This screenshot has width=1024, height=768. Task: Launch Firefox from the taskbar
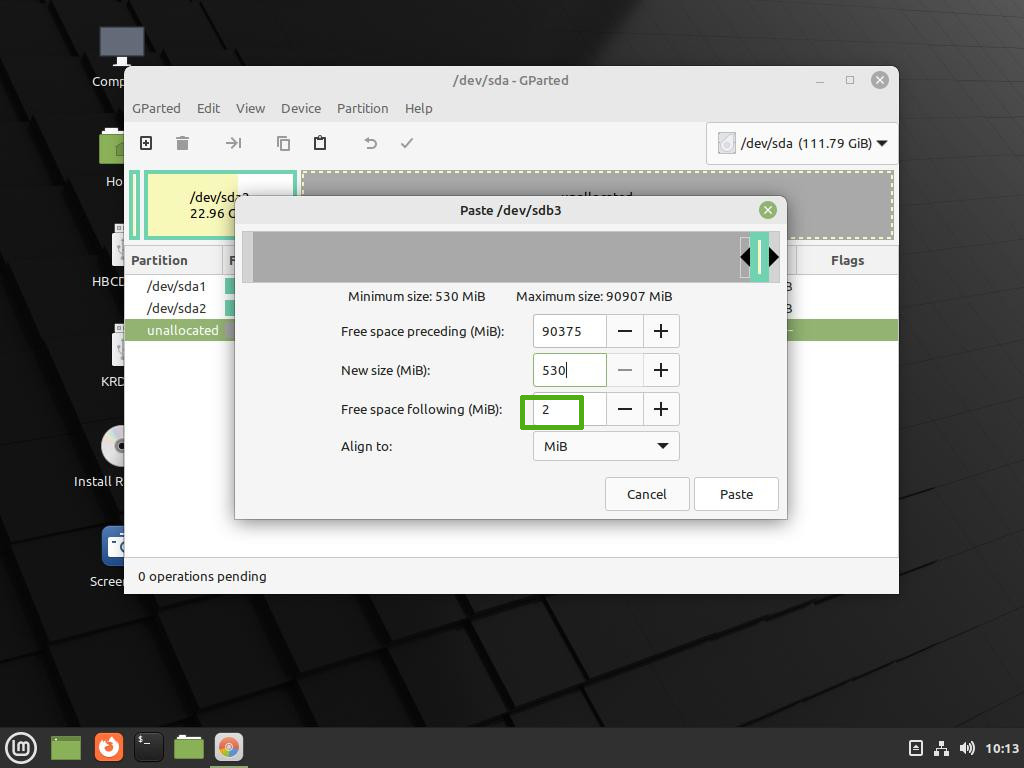(x=108, y=746)
